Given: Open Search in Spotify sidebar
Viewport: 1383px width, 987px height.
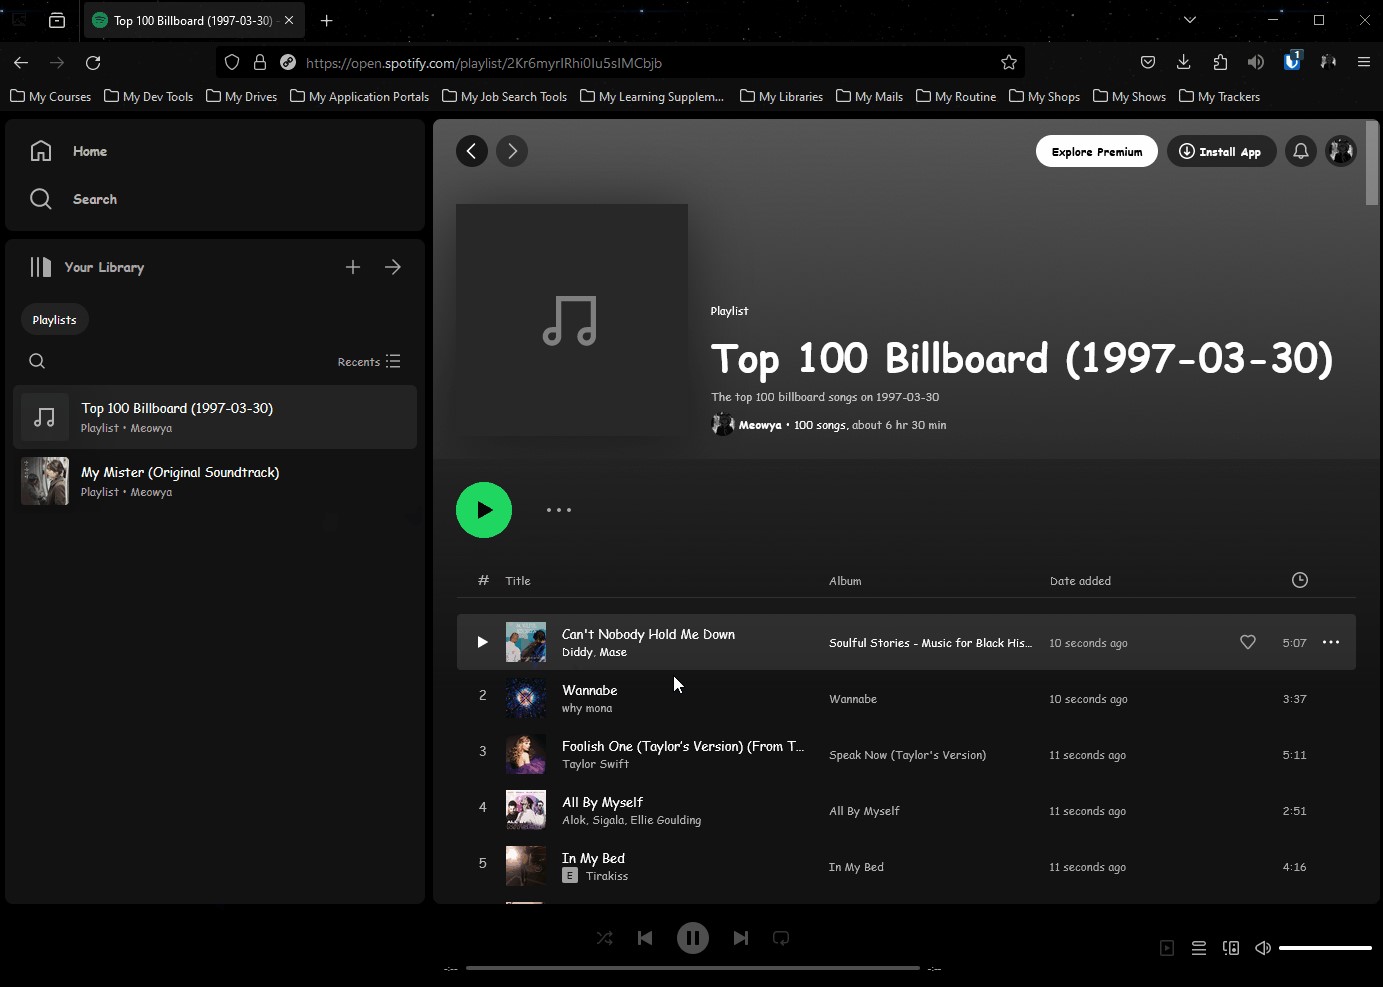Looking at the screenshot, I should pyautogui.click(x=73, y=199).
